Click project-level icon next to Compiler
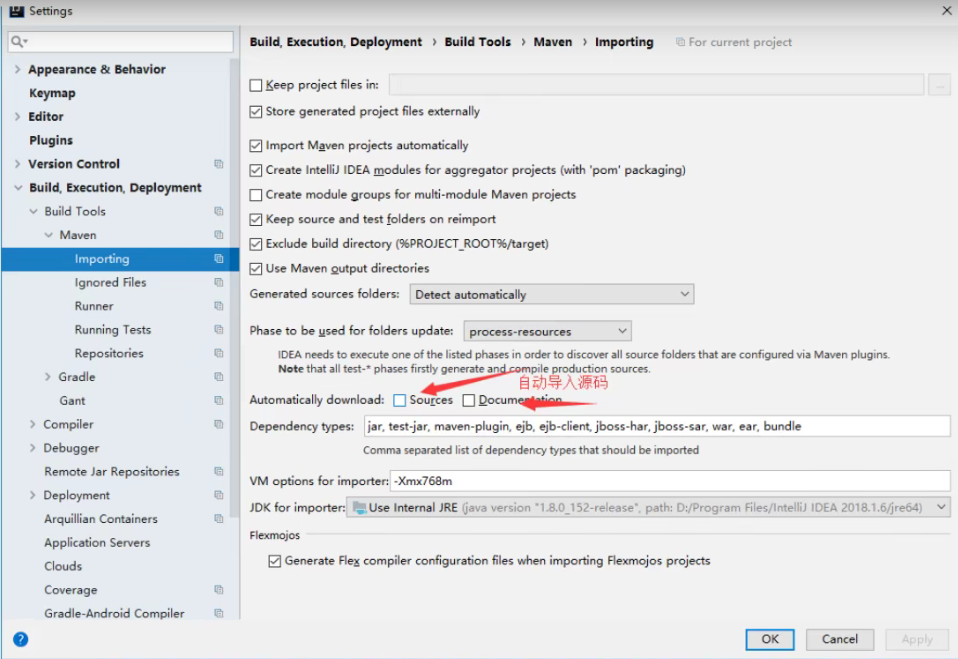958x659 pixels. pyautogui.click(x=218, y=424)
